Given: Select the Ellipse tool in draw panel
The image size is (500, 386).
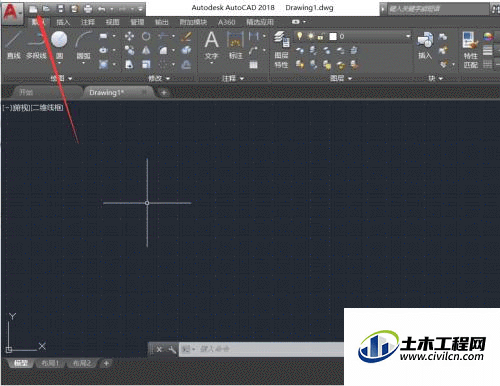Looking at the screenshot, I should (x=103, y=50).
